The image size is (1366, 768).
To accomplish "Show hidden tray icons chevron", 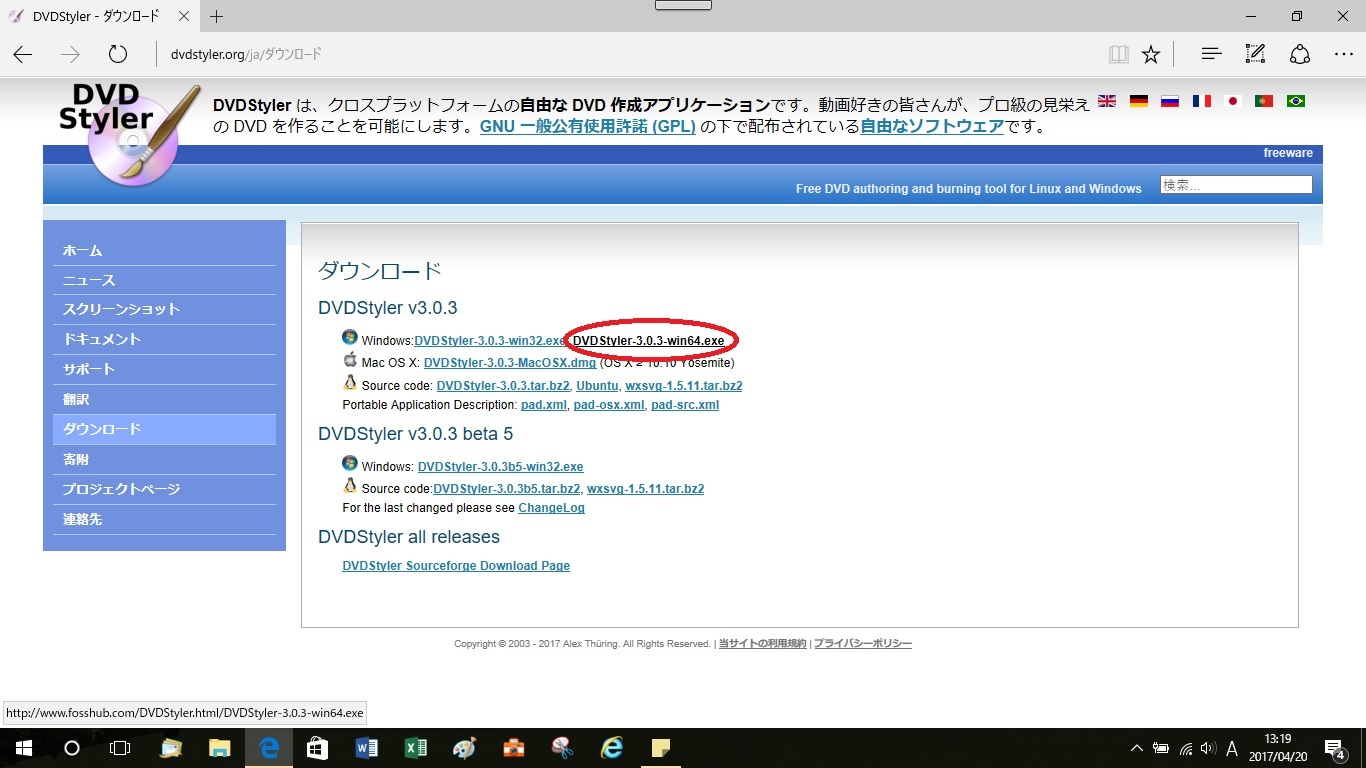I will [x=1137, y=748].
